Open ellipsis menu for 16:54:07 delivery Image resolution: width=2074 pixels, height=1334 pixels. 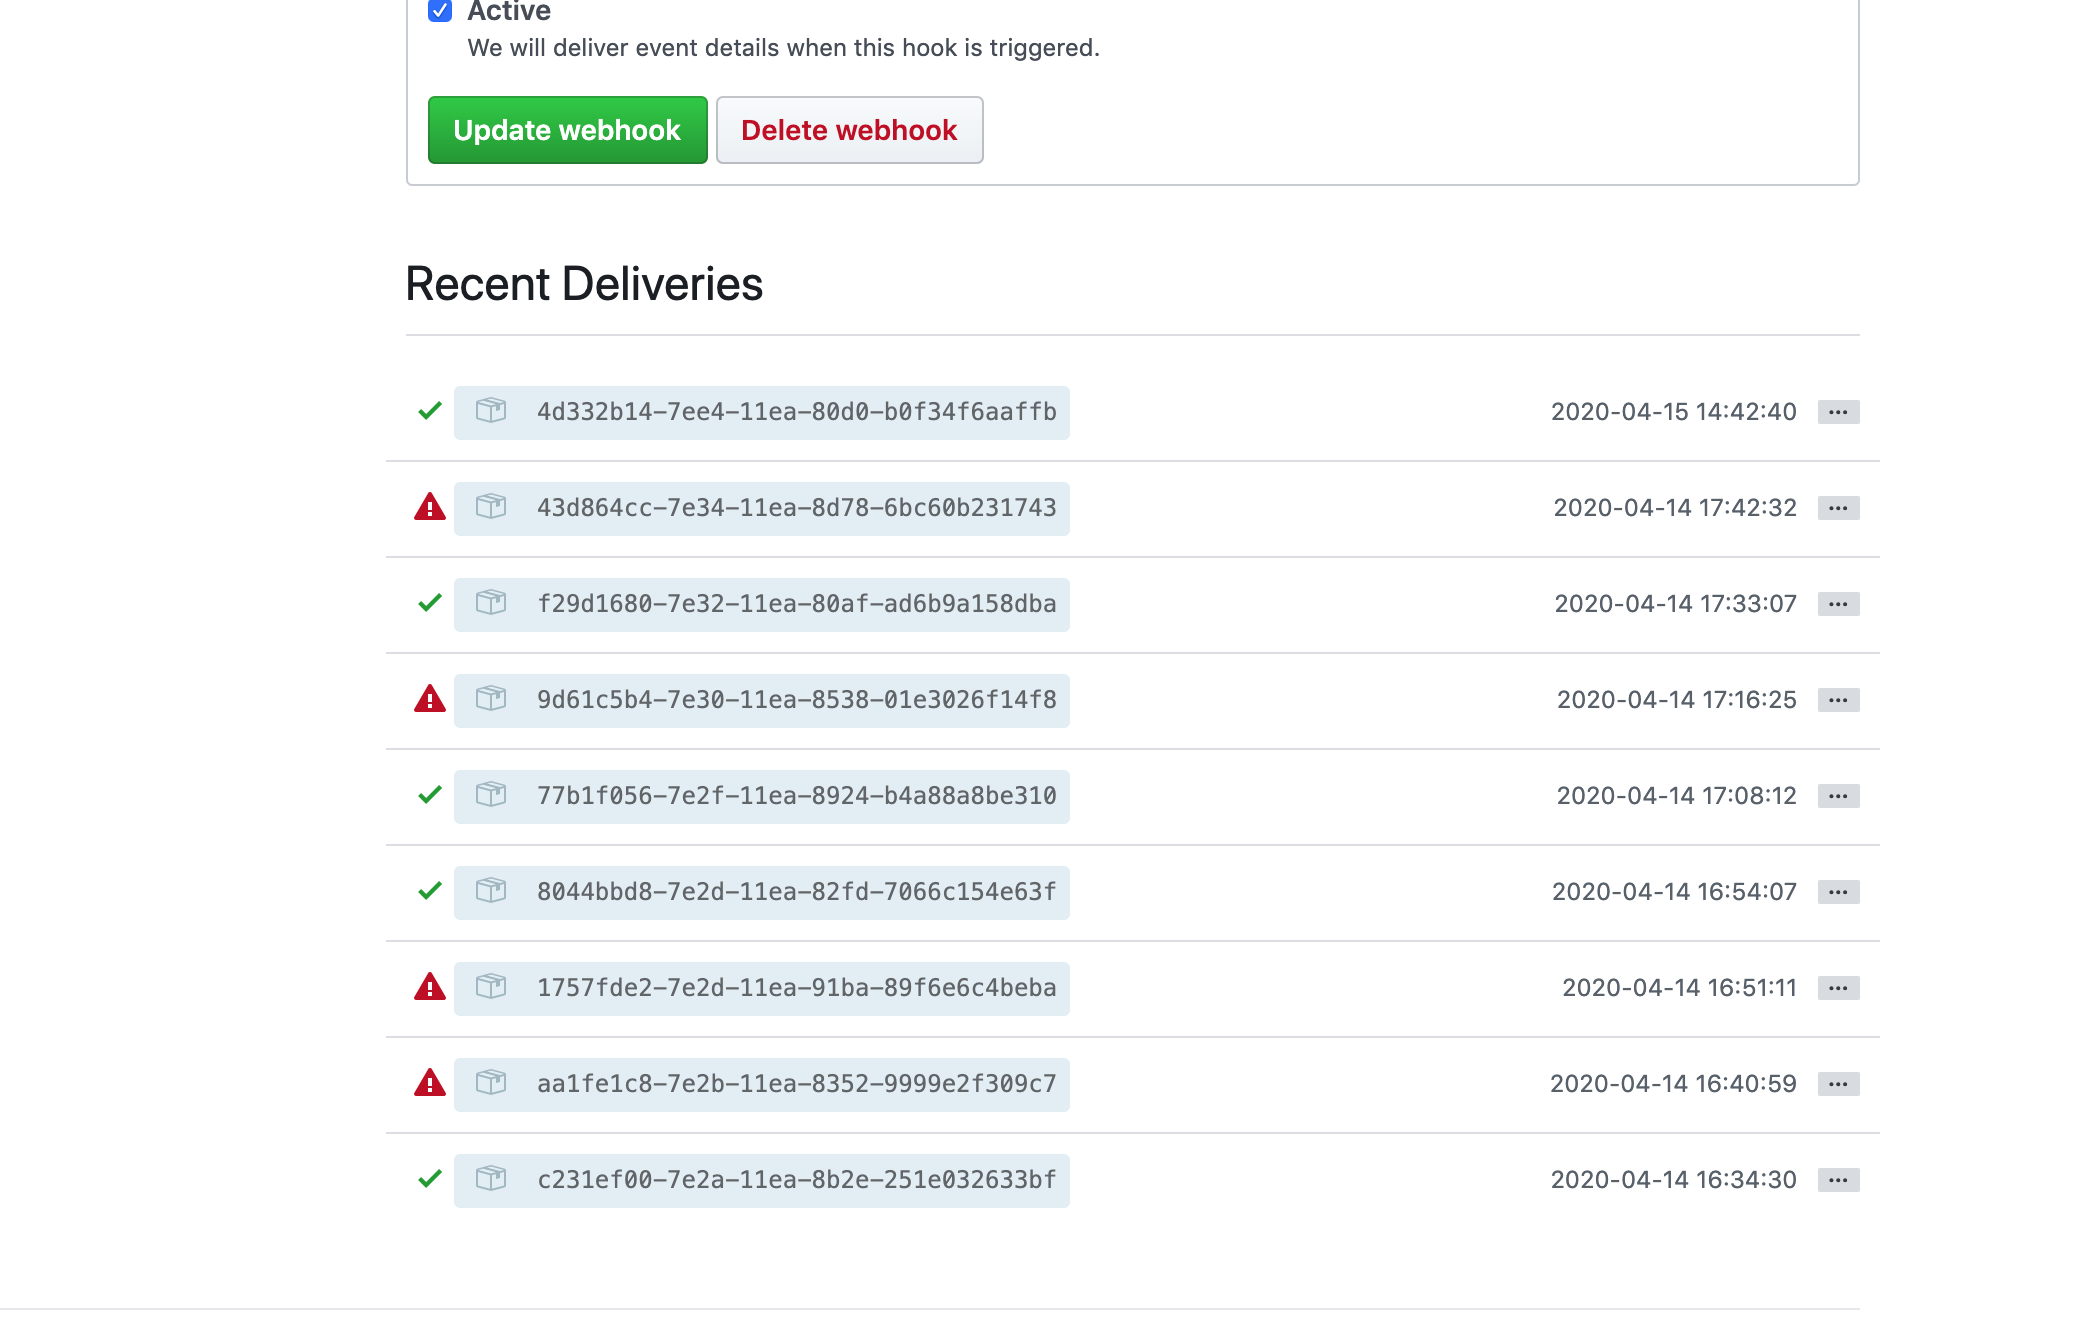(1838, 892)
